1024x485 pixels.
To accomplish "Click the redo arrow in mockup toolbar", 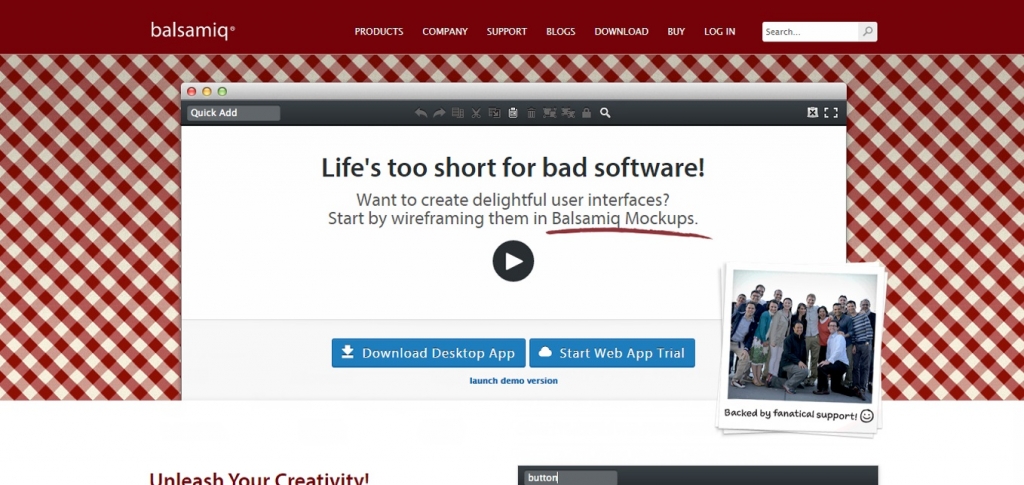I will point(439,113).
